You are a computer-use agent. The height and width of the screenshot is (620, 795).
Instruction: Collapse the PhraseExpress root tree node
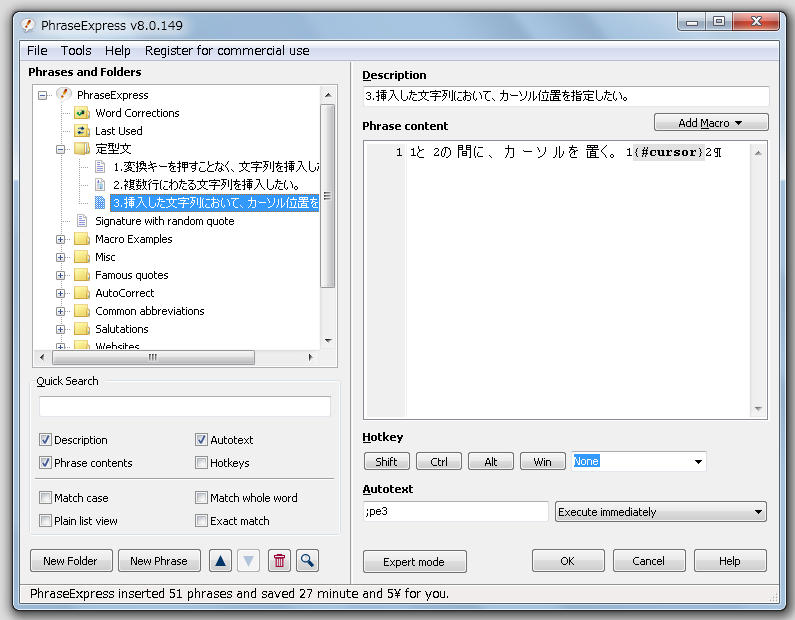tap(43, 95)
